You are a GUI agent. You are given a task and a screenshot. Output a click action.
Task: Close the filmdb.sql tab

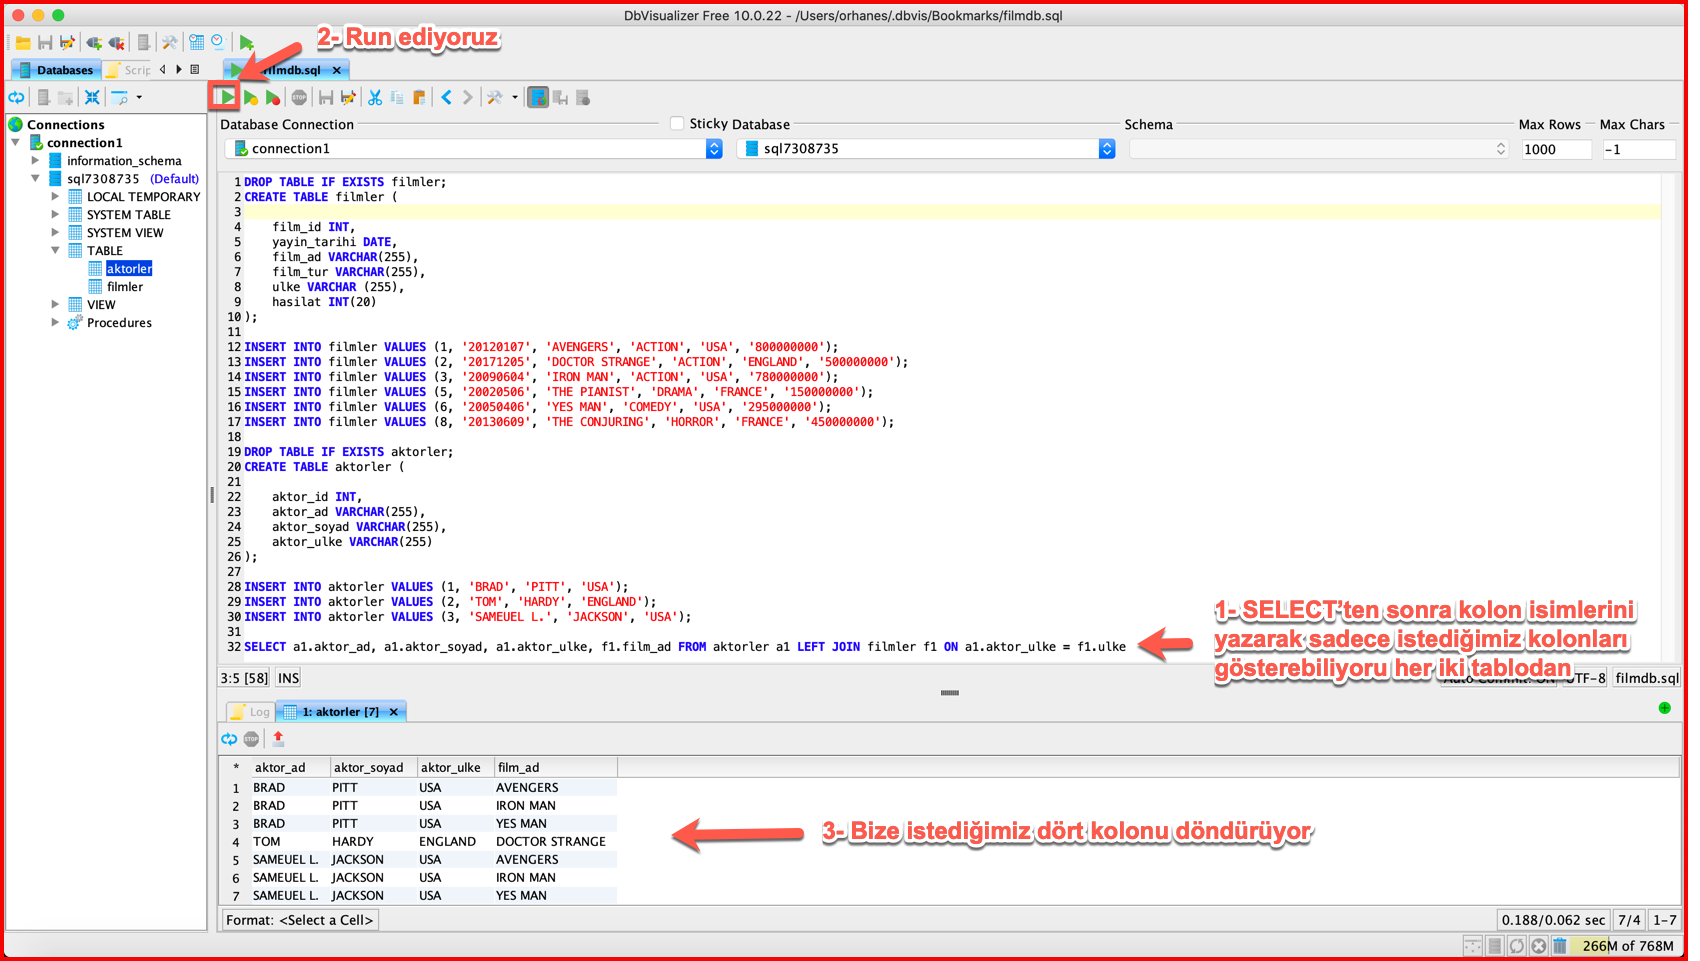[337, 70]
